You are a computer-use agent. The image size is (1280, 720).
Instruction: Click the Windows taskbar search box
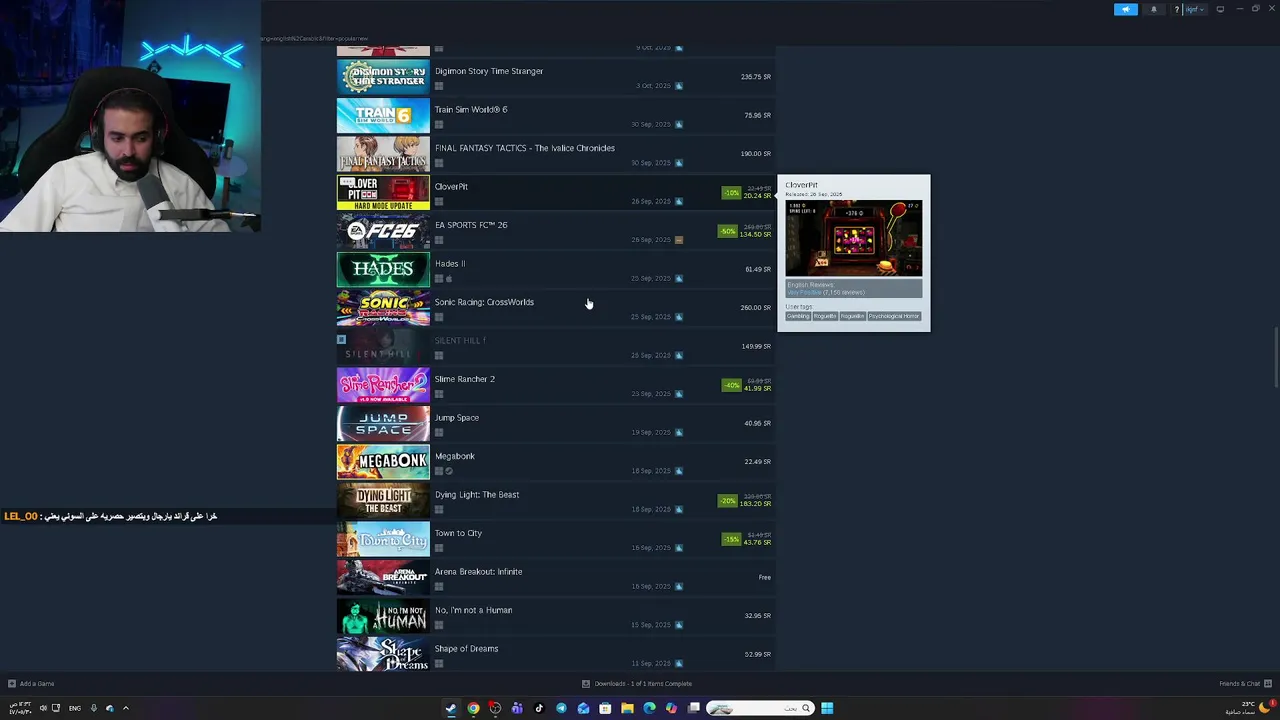760,708
